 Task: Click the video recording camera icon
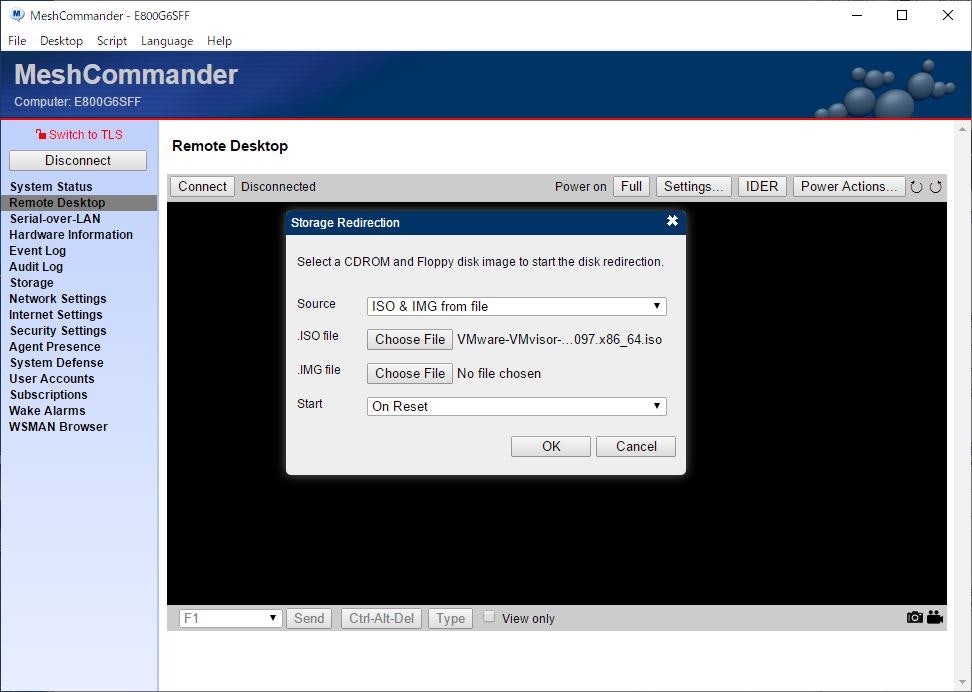click(x=935, y=618)
